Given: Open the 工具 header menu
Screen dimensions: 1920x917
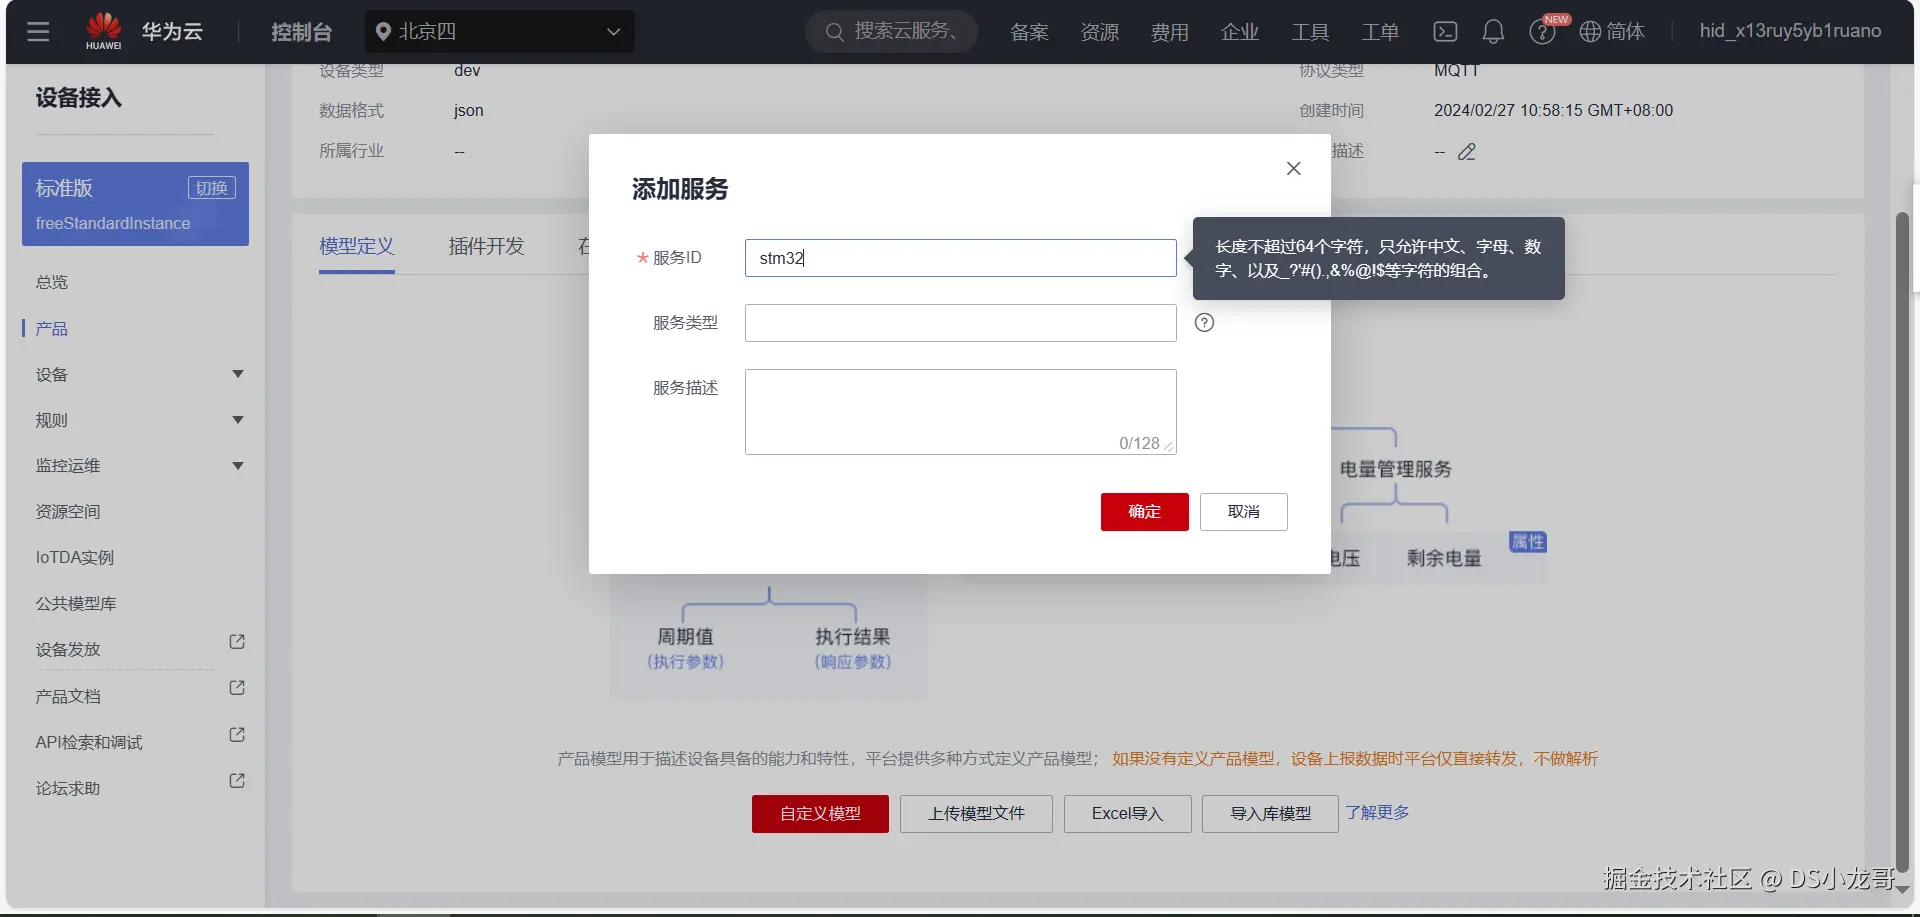Looking at the screenshot, I should [x=1309, y=32].
